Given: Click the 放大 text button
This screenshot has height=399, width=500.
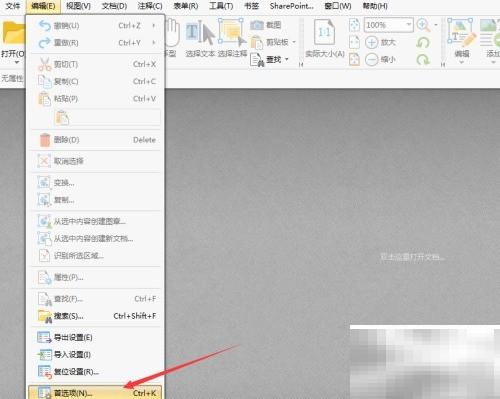Looking at the screenshot, I should click(x=388, y=42).
